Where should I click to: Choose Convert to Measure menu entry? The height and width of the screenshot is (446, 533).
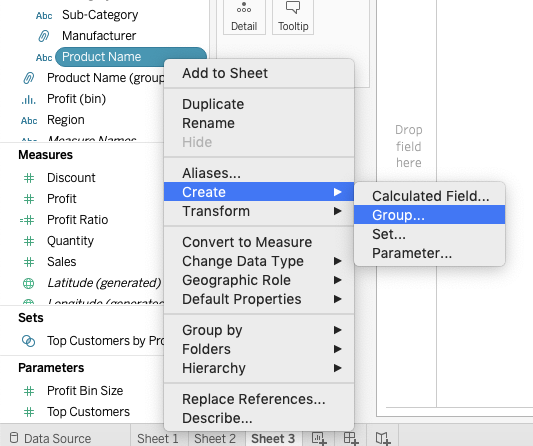point(259,242)
